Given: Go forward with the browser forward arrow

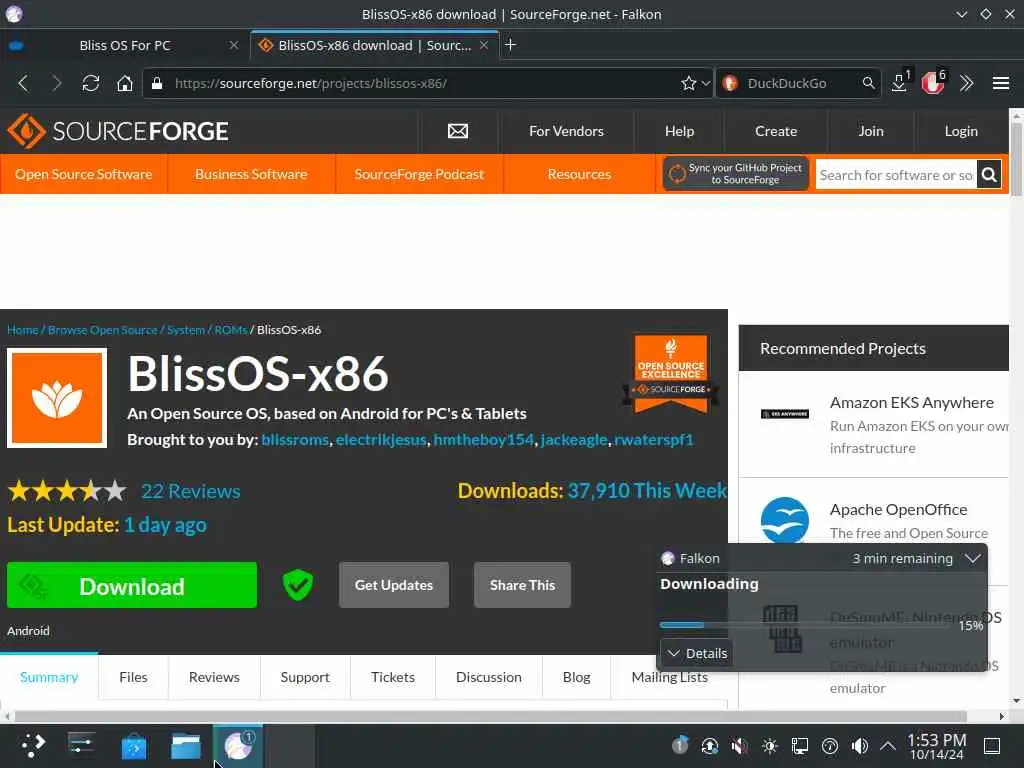Looking at the screenshot, I should [57, 83].
